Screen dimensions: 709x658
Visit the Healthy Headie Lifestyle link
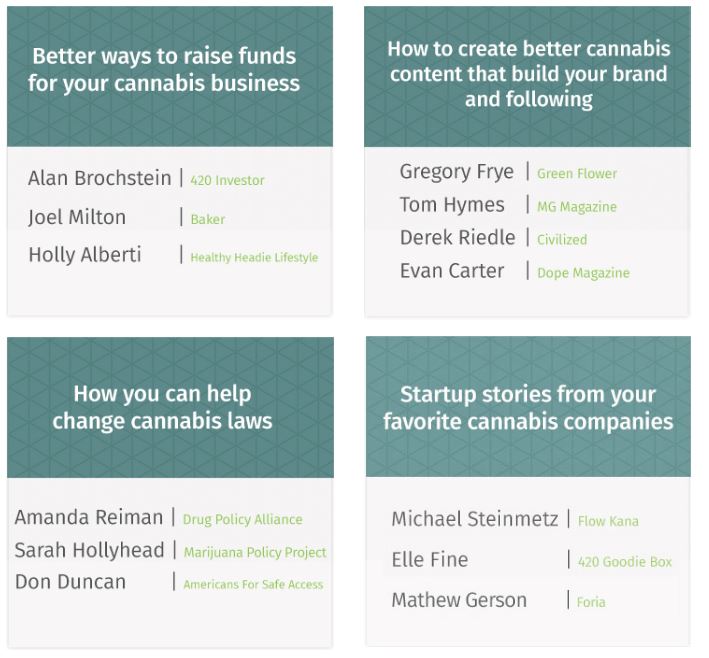254,257
